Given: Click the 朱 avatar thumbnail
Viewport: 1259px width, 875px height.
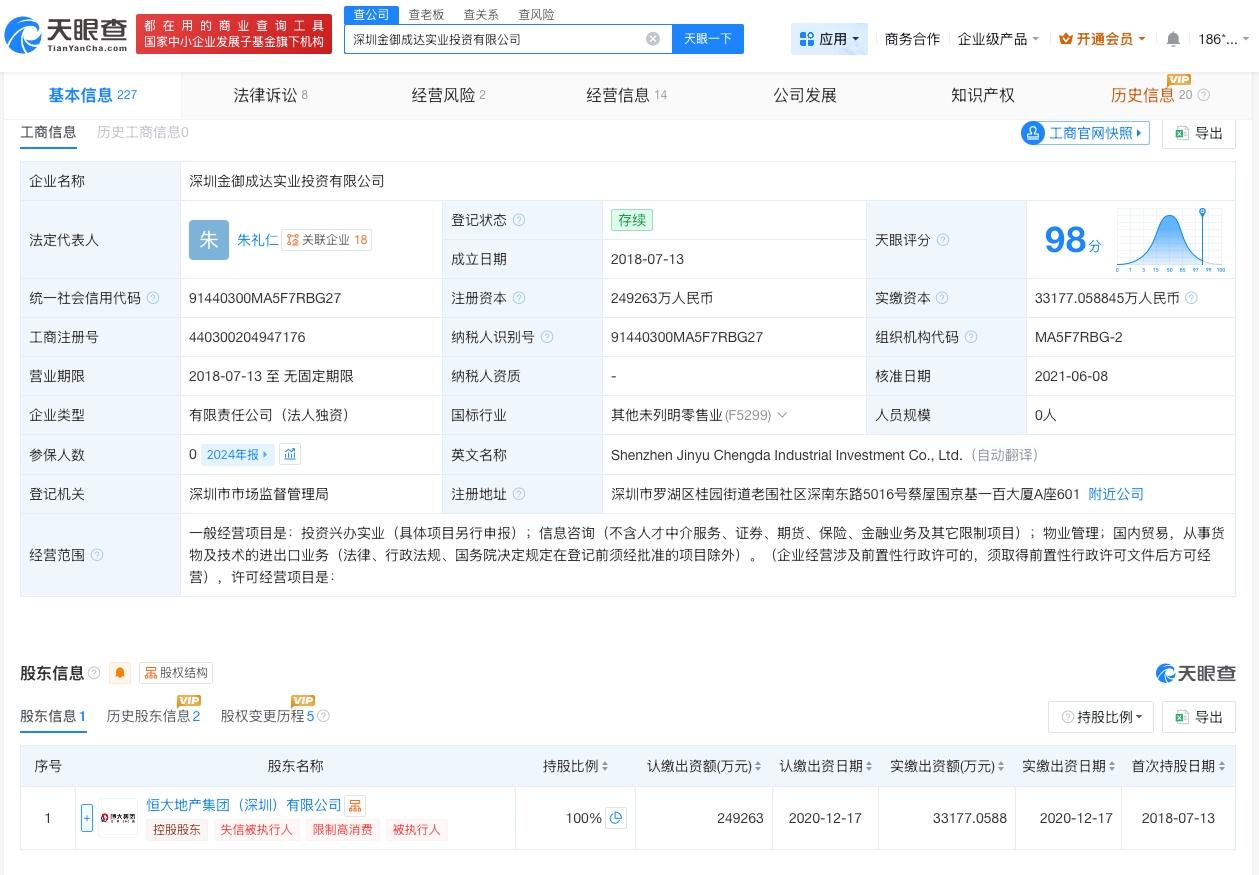Looking at the screenshot, I should click(x=209, y=240).
